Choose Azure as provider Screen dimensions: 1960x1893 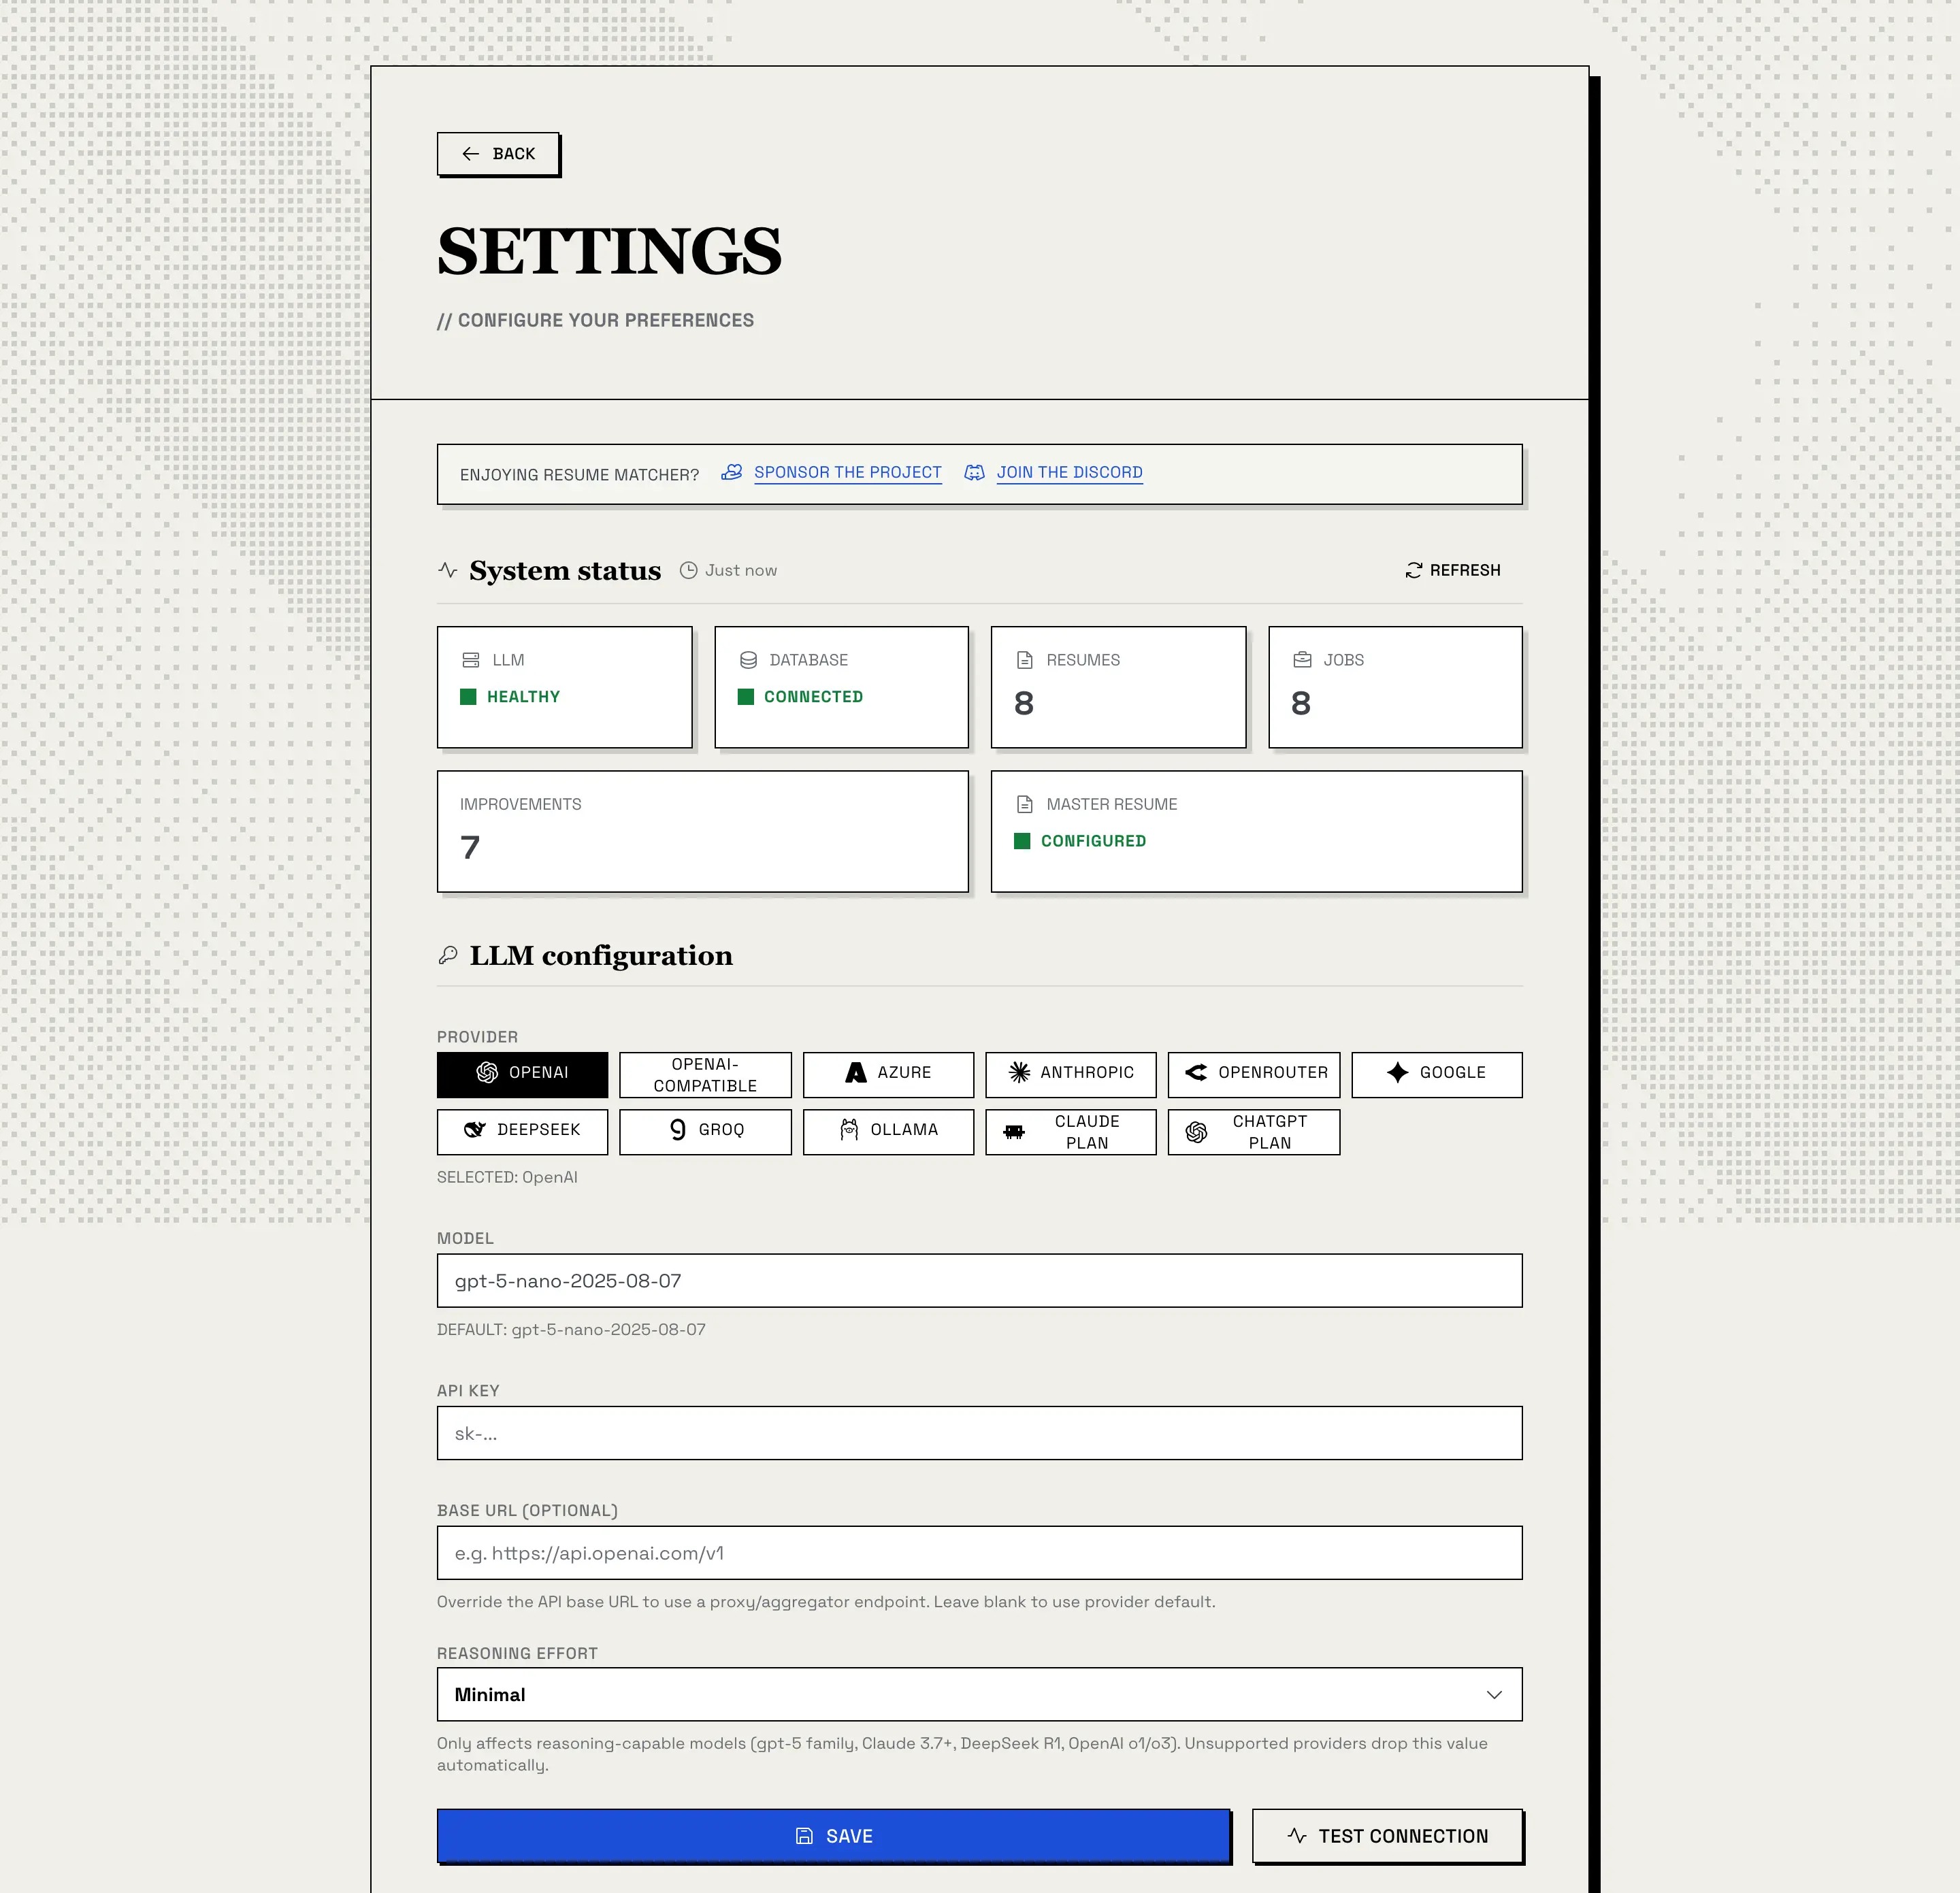[888, 1074]
